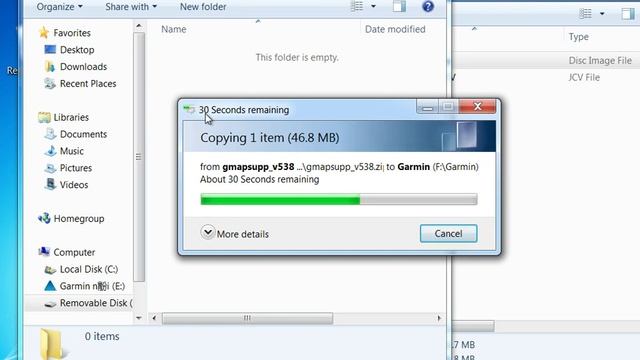The height and width of the screenshot is (360, 640).
Task: Expand More details in copy dialog
Action: pyautogui.click(x=235, y=233)
